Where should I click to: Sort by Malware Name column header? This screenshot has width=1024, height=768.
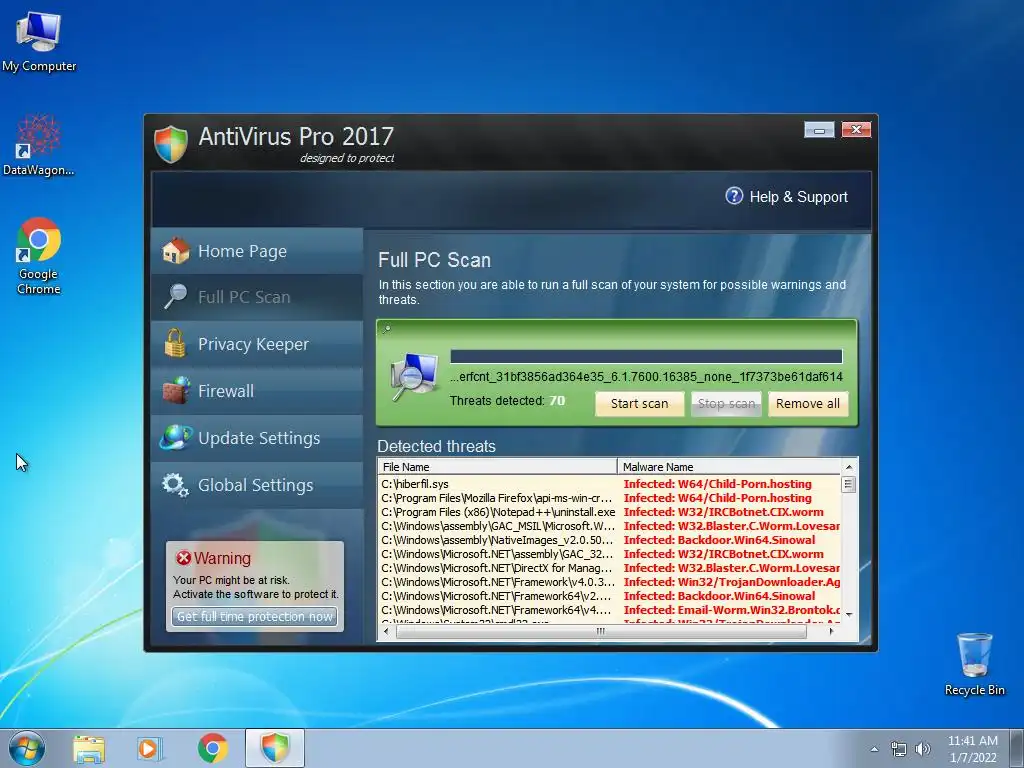[729, 467]
